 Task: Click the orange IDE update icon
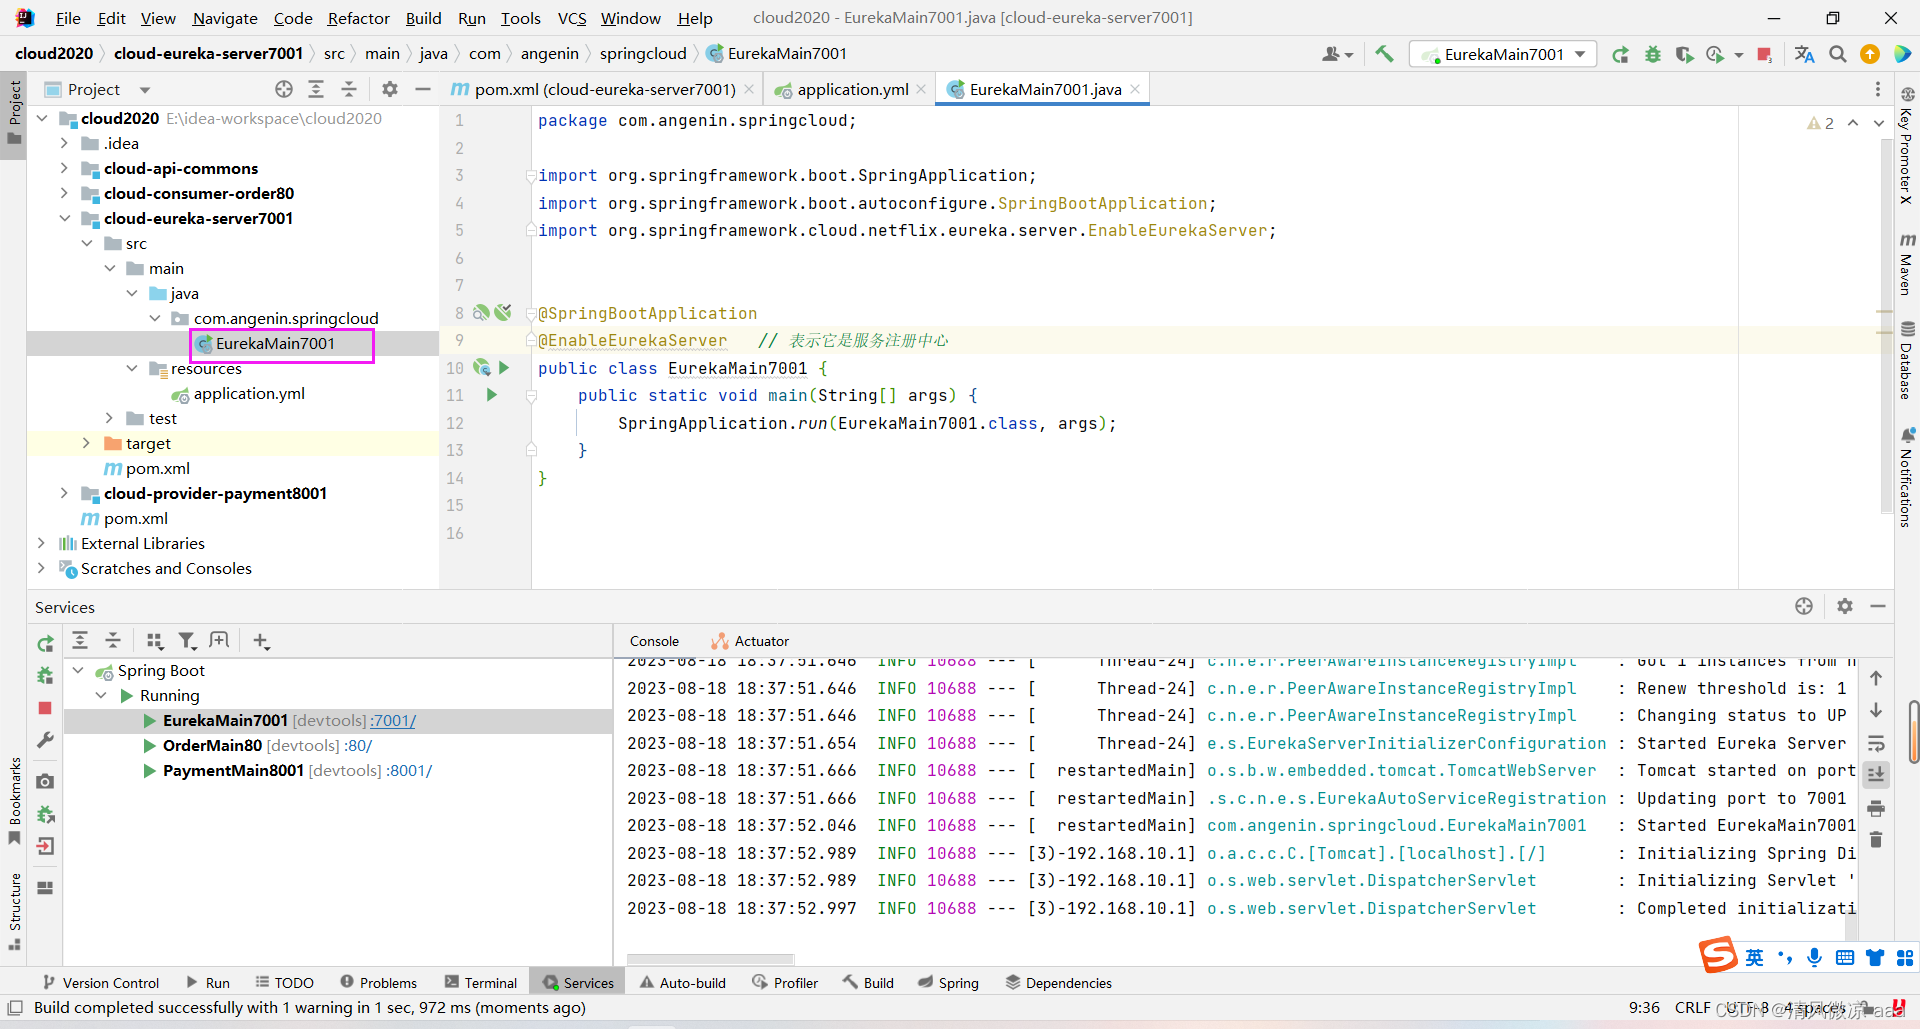click(x=1869, y=54)
